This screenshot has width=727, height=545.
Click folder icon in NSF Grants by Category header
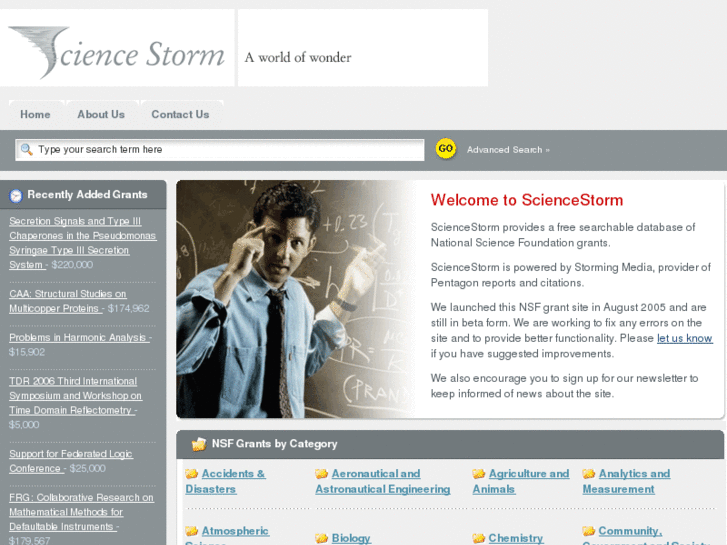[199, 444]
